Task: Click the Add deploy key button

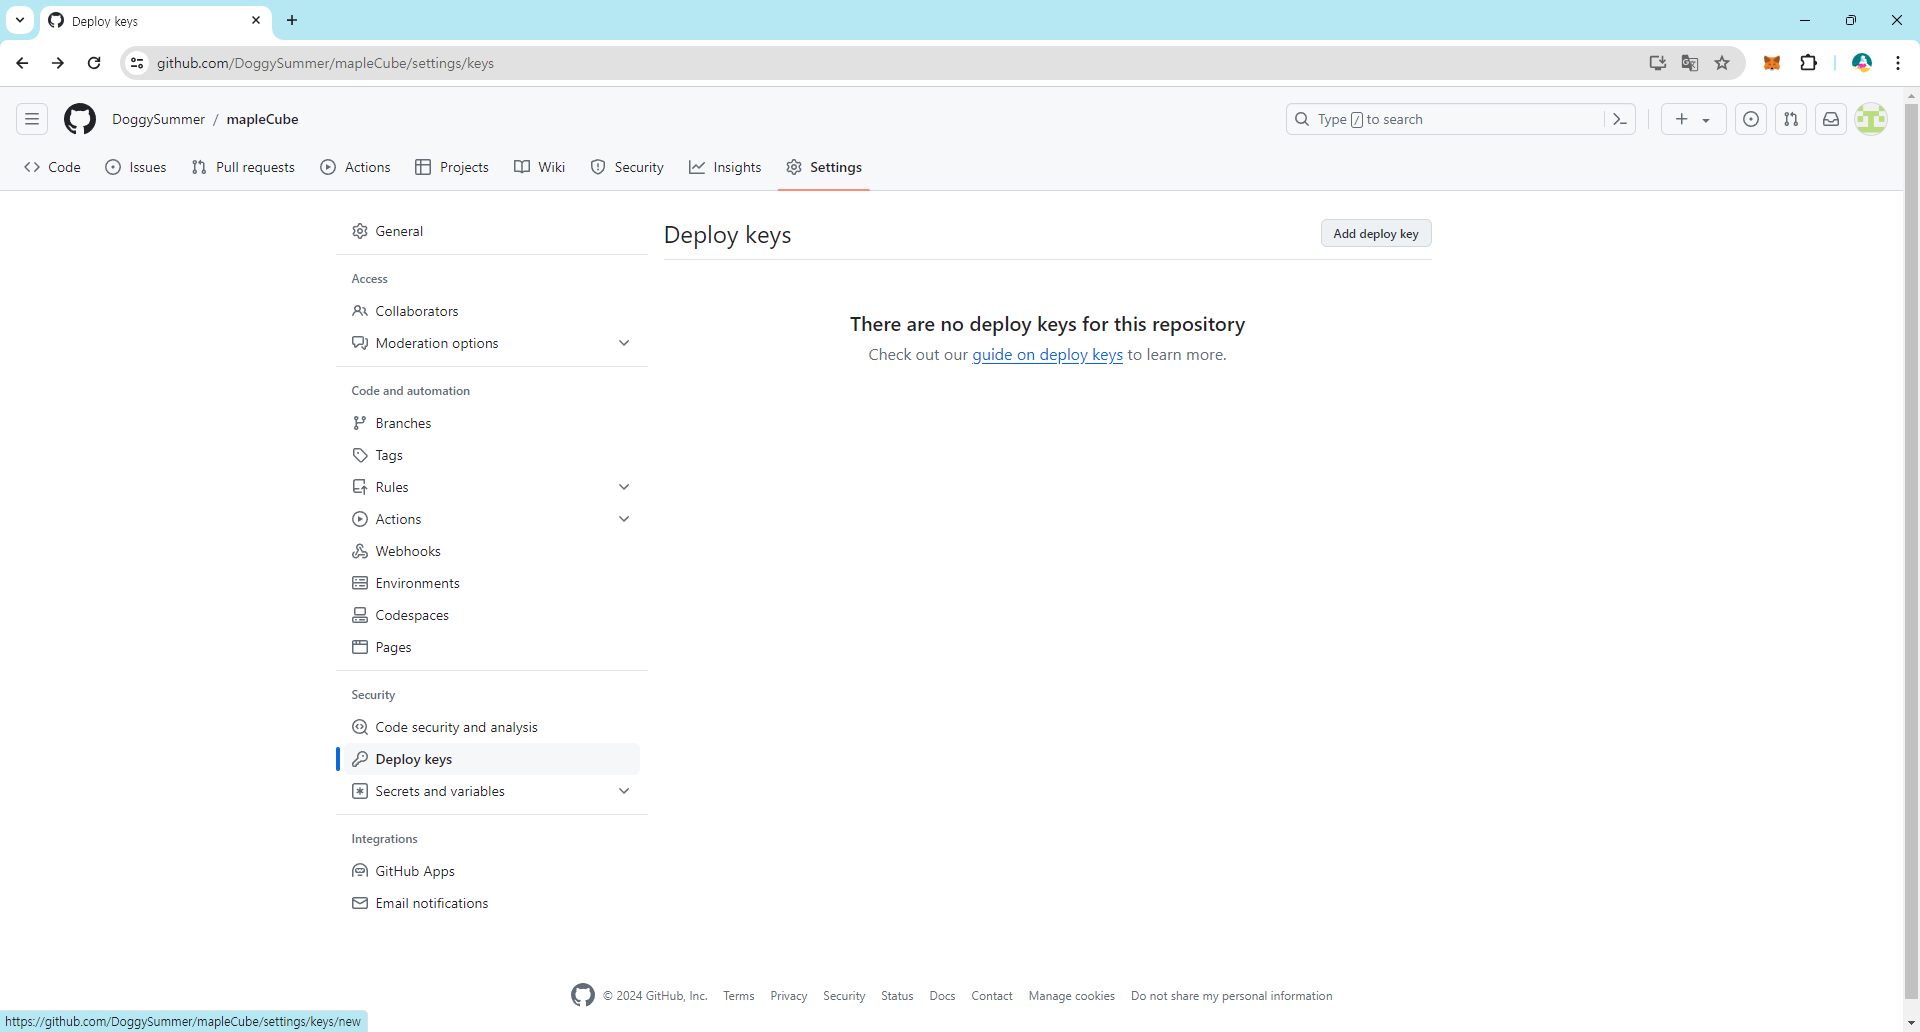Action: (x=1376, y=233)
